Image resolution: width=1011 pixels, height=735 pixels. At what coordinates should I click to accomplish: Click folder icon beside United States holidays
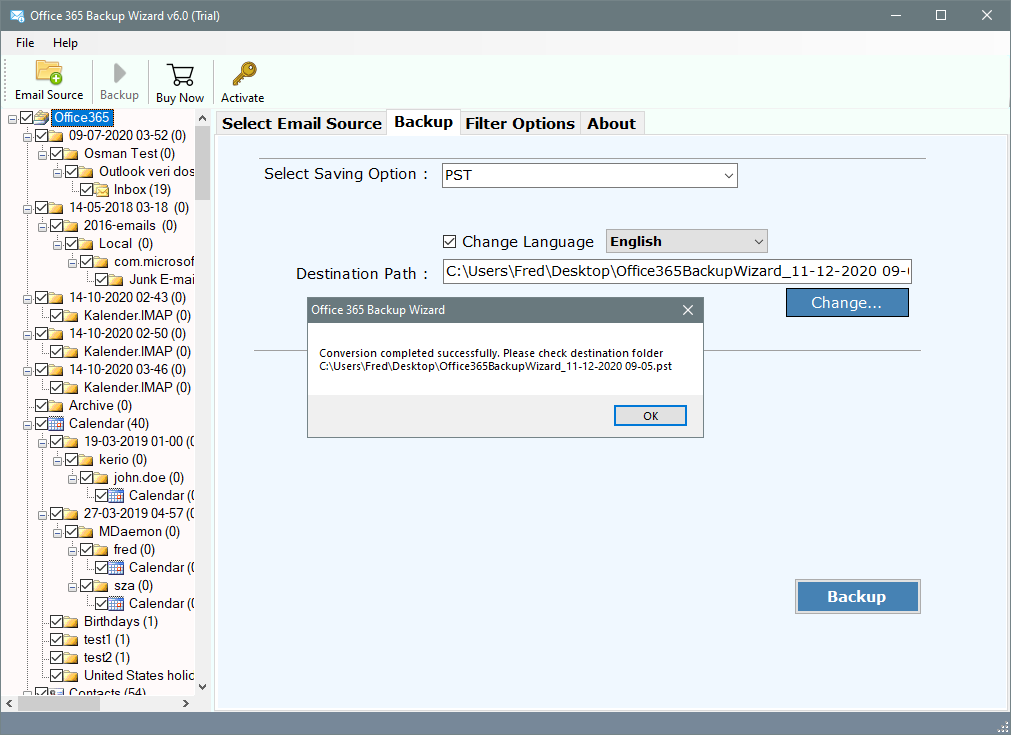(x=72, y=676)
